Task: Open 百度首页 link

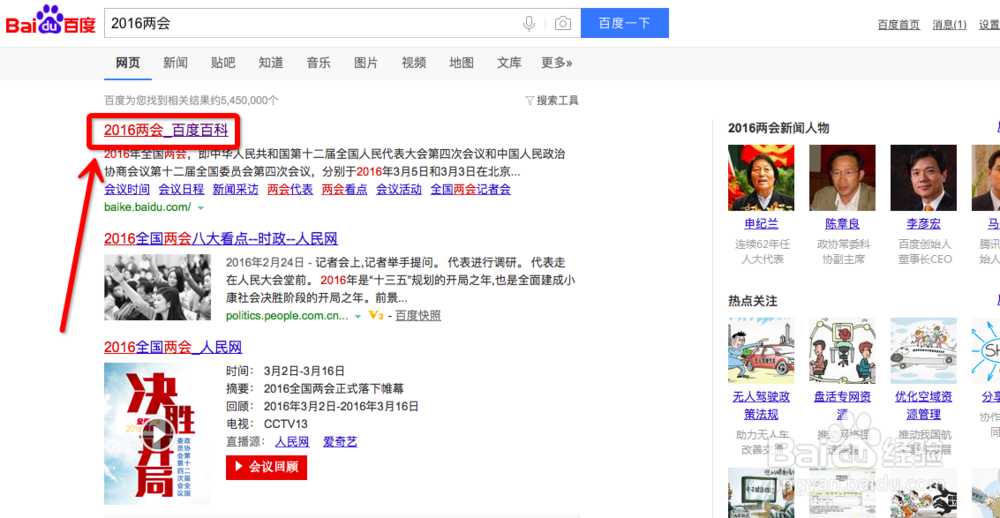Action: tap(899, 25)
